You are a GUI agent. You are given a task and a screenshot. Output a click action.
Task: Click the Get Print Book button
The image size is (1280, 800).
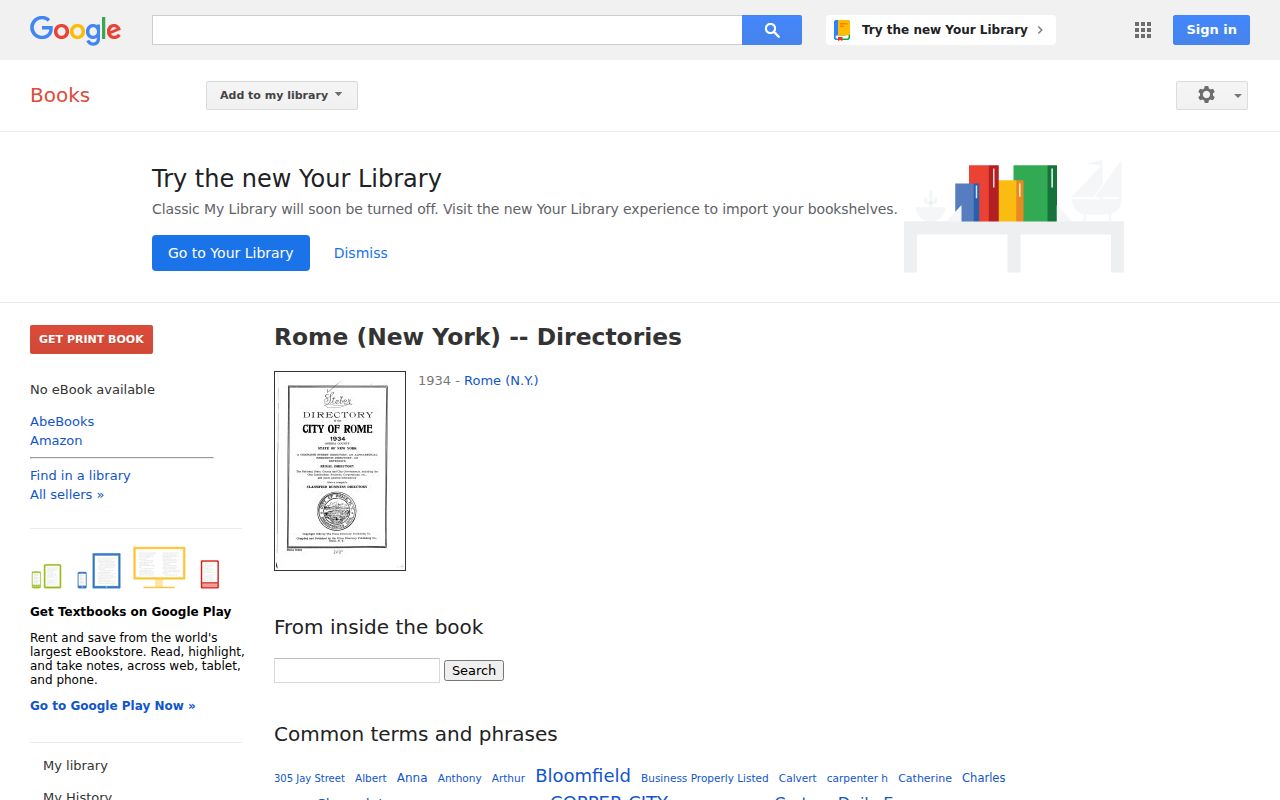coord(91,339)
